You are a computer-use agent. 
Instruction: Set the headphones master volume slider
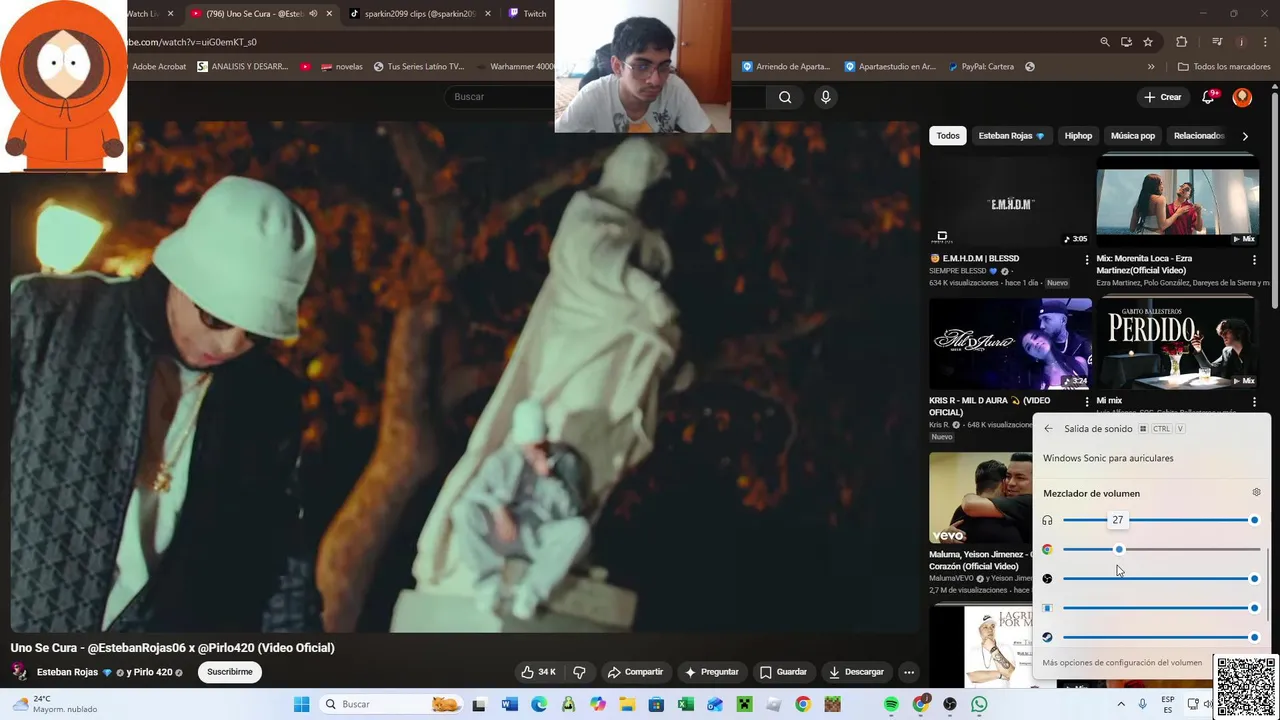(x=1161, y=520)
